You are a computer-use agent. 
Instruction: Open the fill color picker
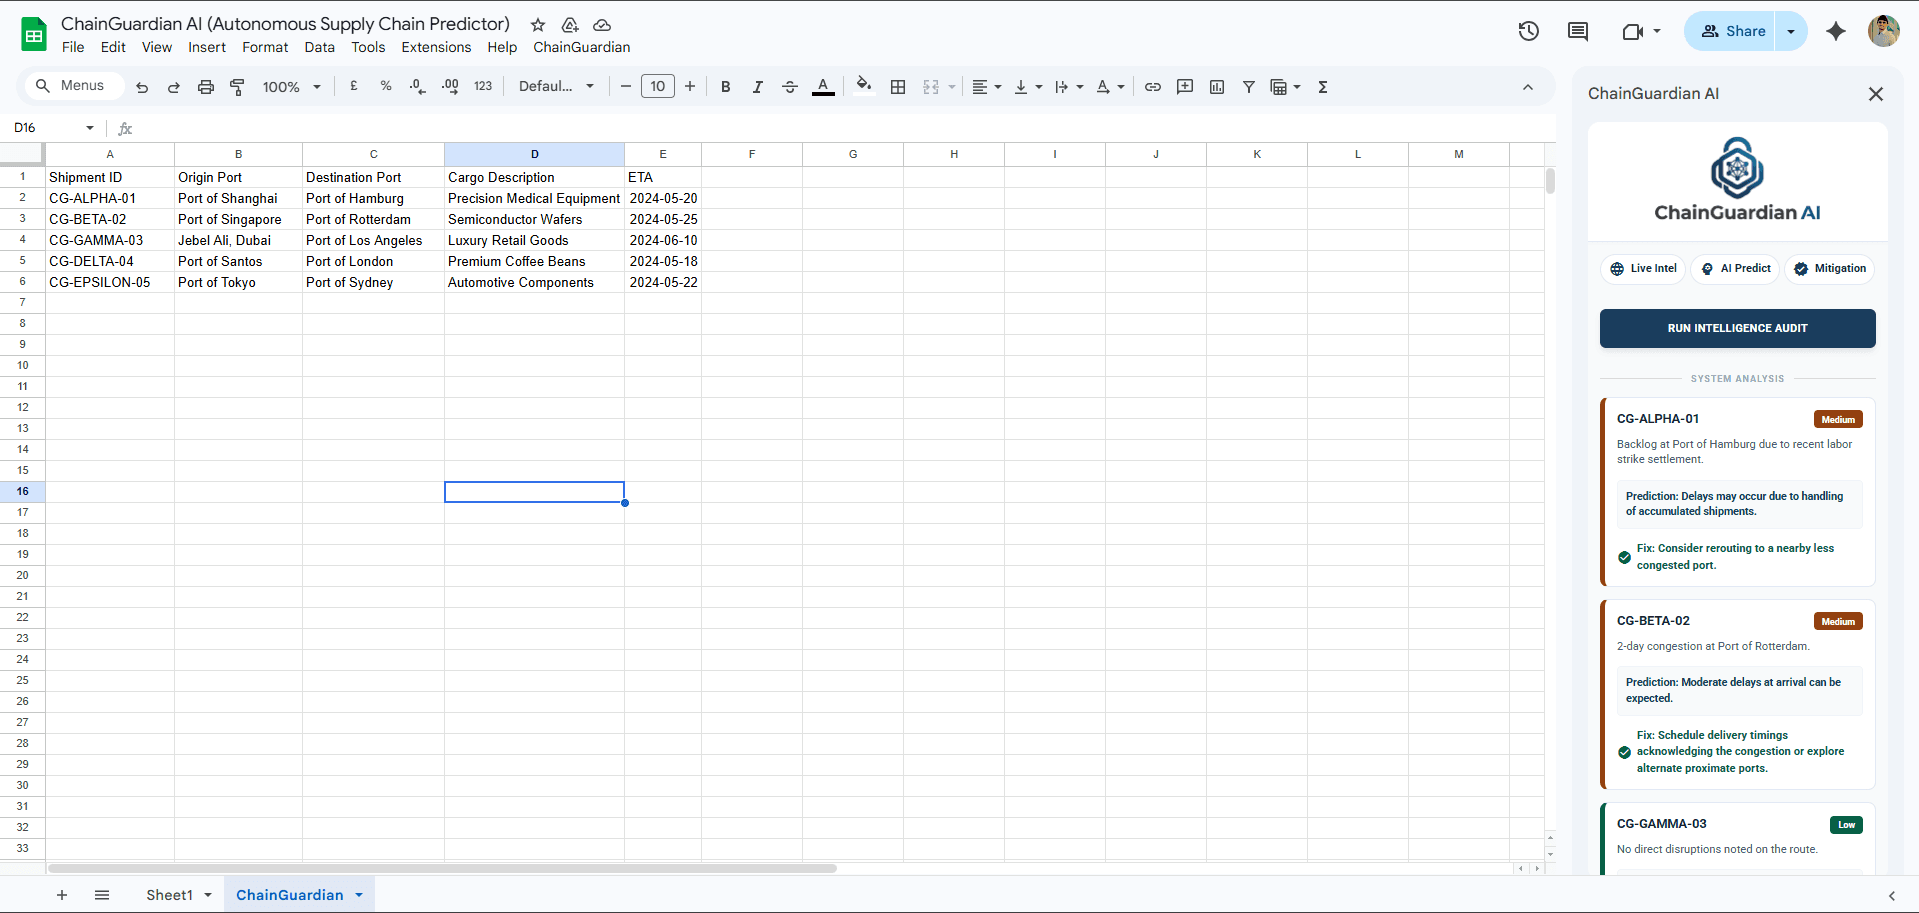pos(864,86)
